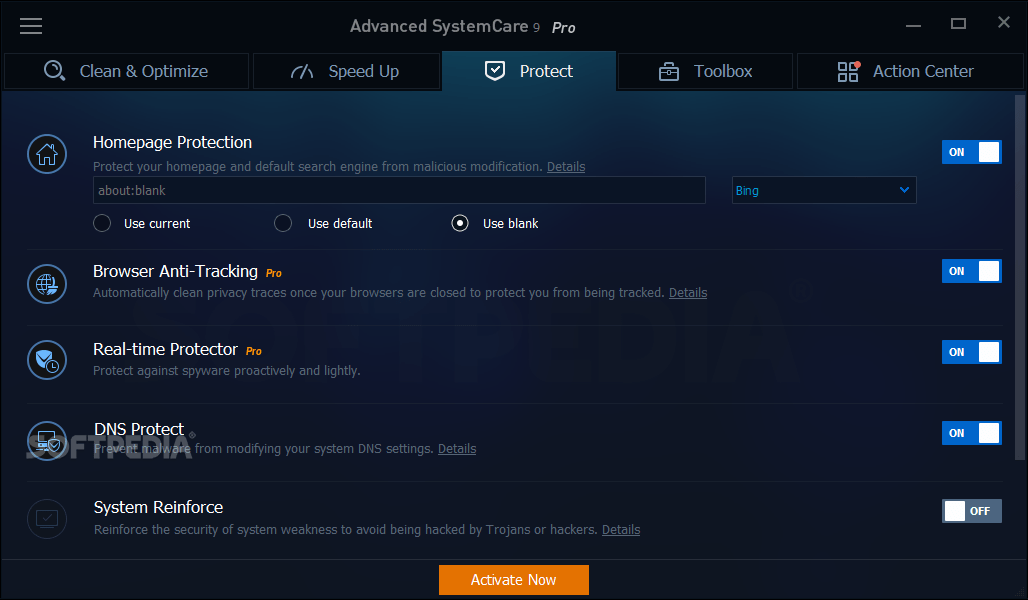Select the Use current radio button

pyautogui.click(x=102, y=224)
